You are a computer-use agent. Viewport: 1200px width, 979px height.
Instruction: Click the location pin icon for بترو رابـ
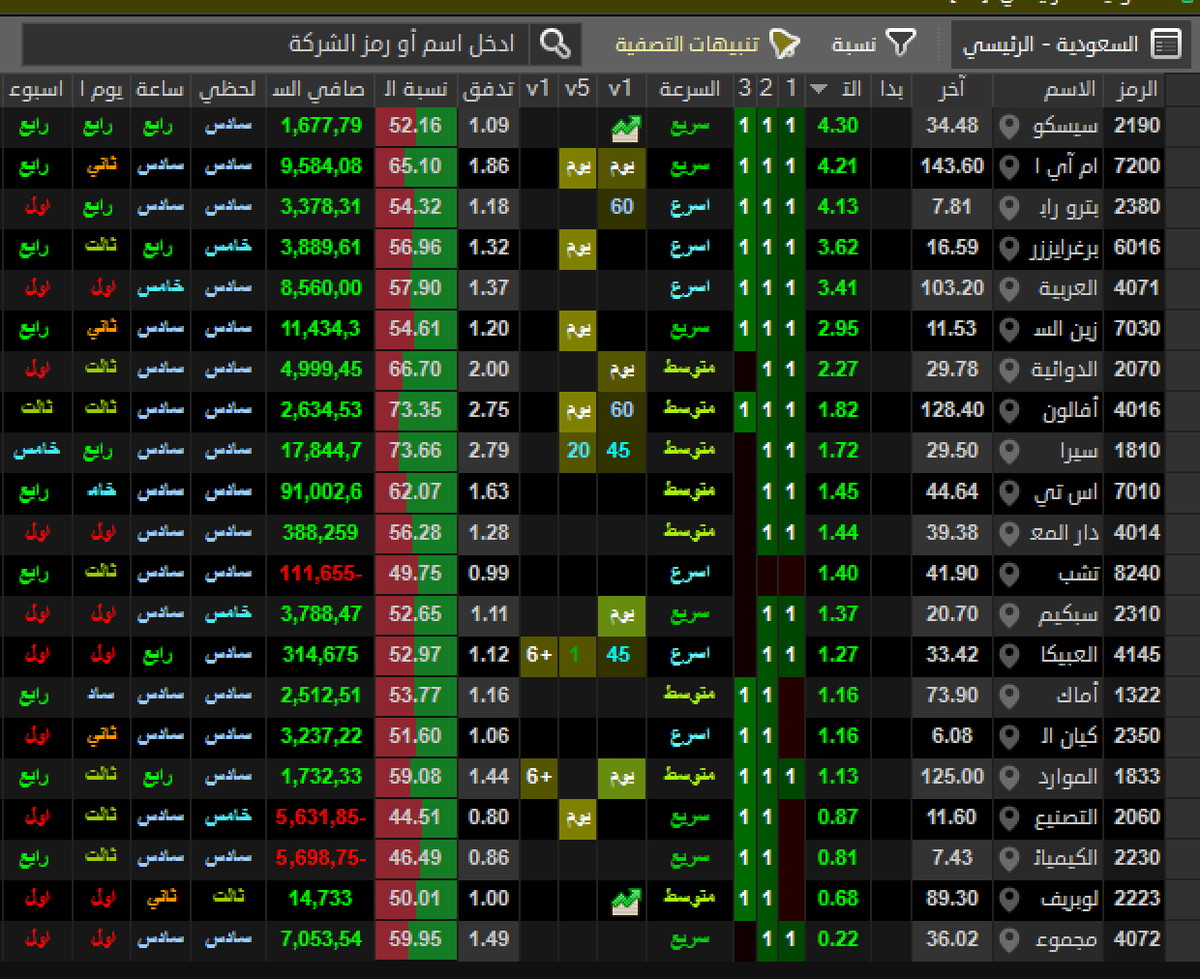(x=1009, y=207)
